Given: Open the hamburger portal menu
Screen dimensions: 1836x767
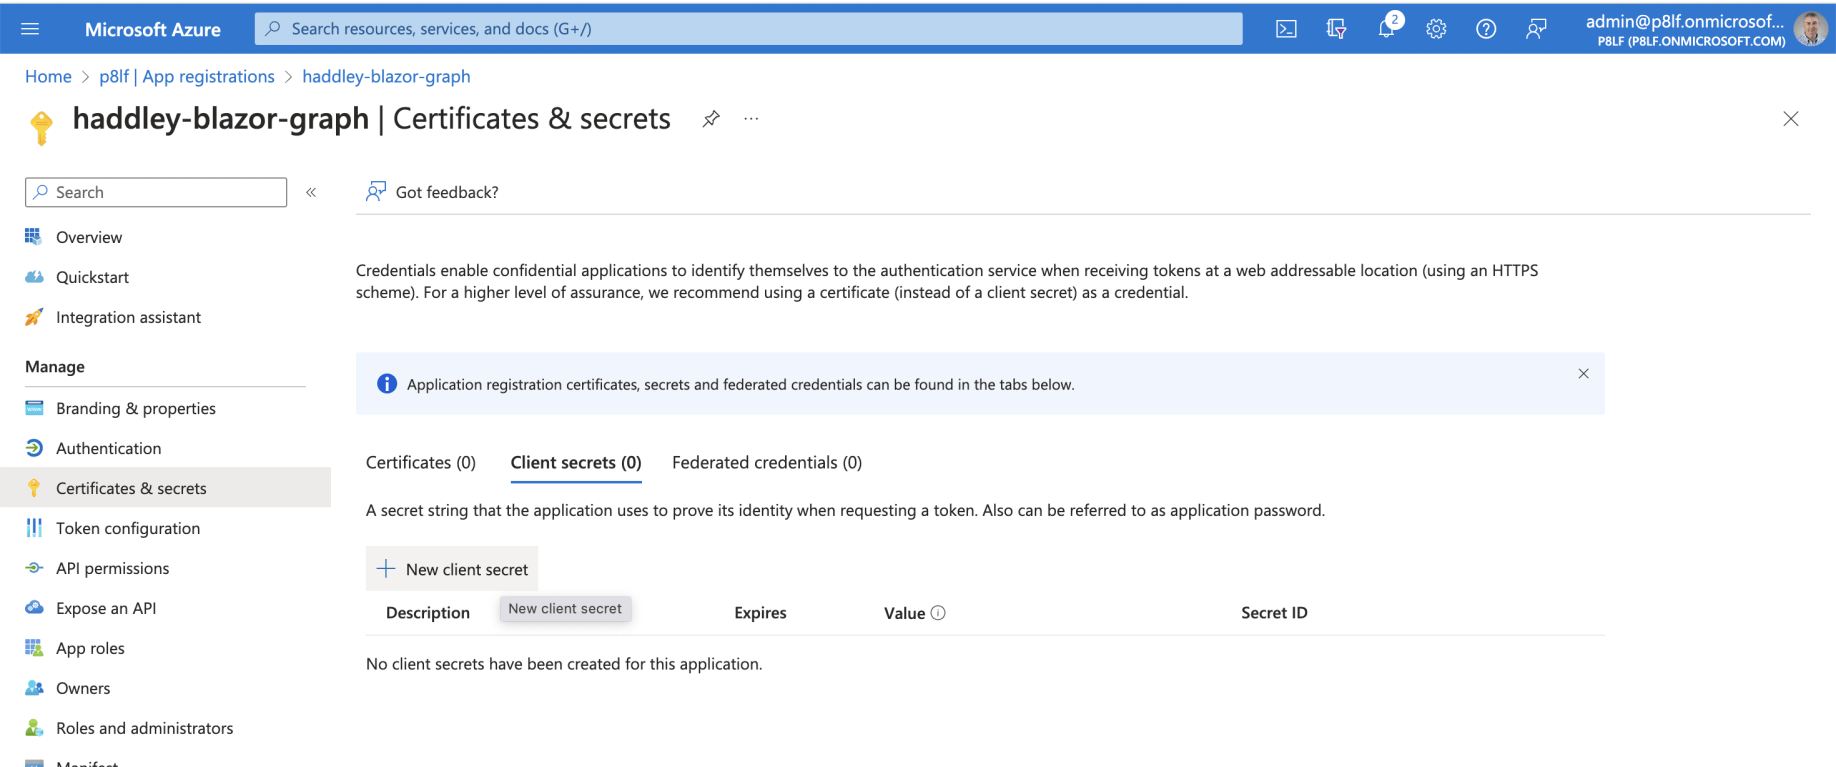Looking at the screenshot, I should 30,29.
